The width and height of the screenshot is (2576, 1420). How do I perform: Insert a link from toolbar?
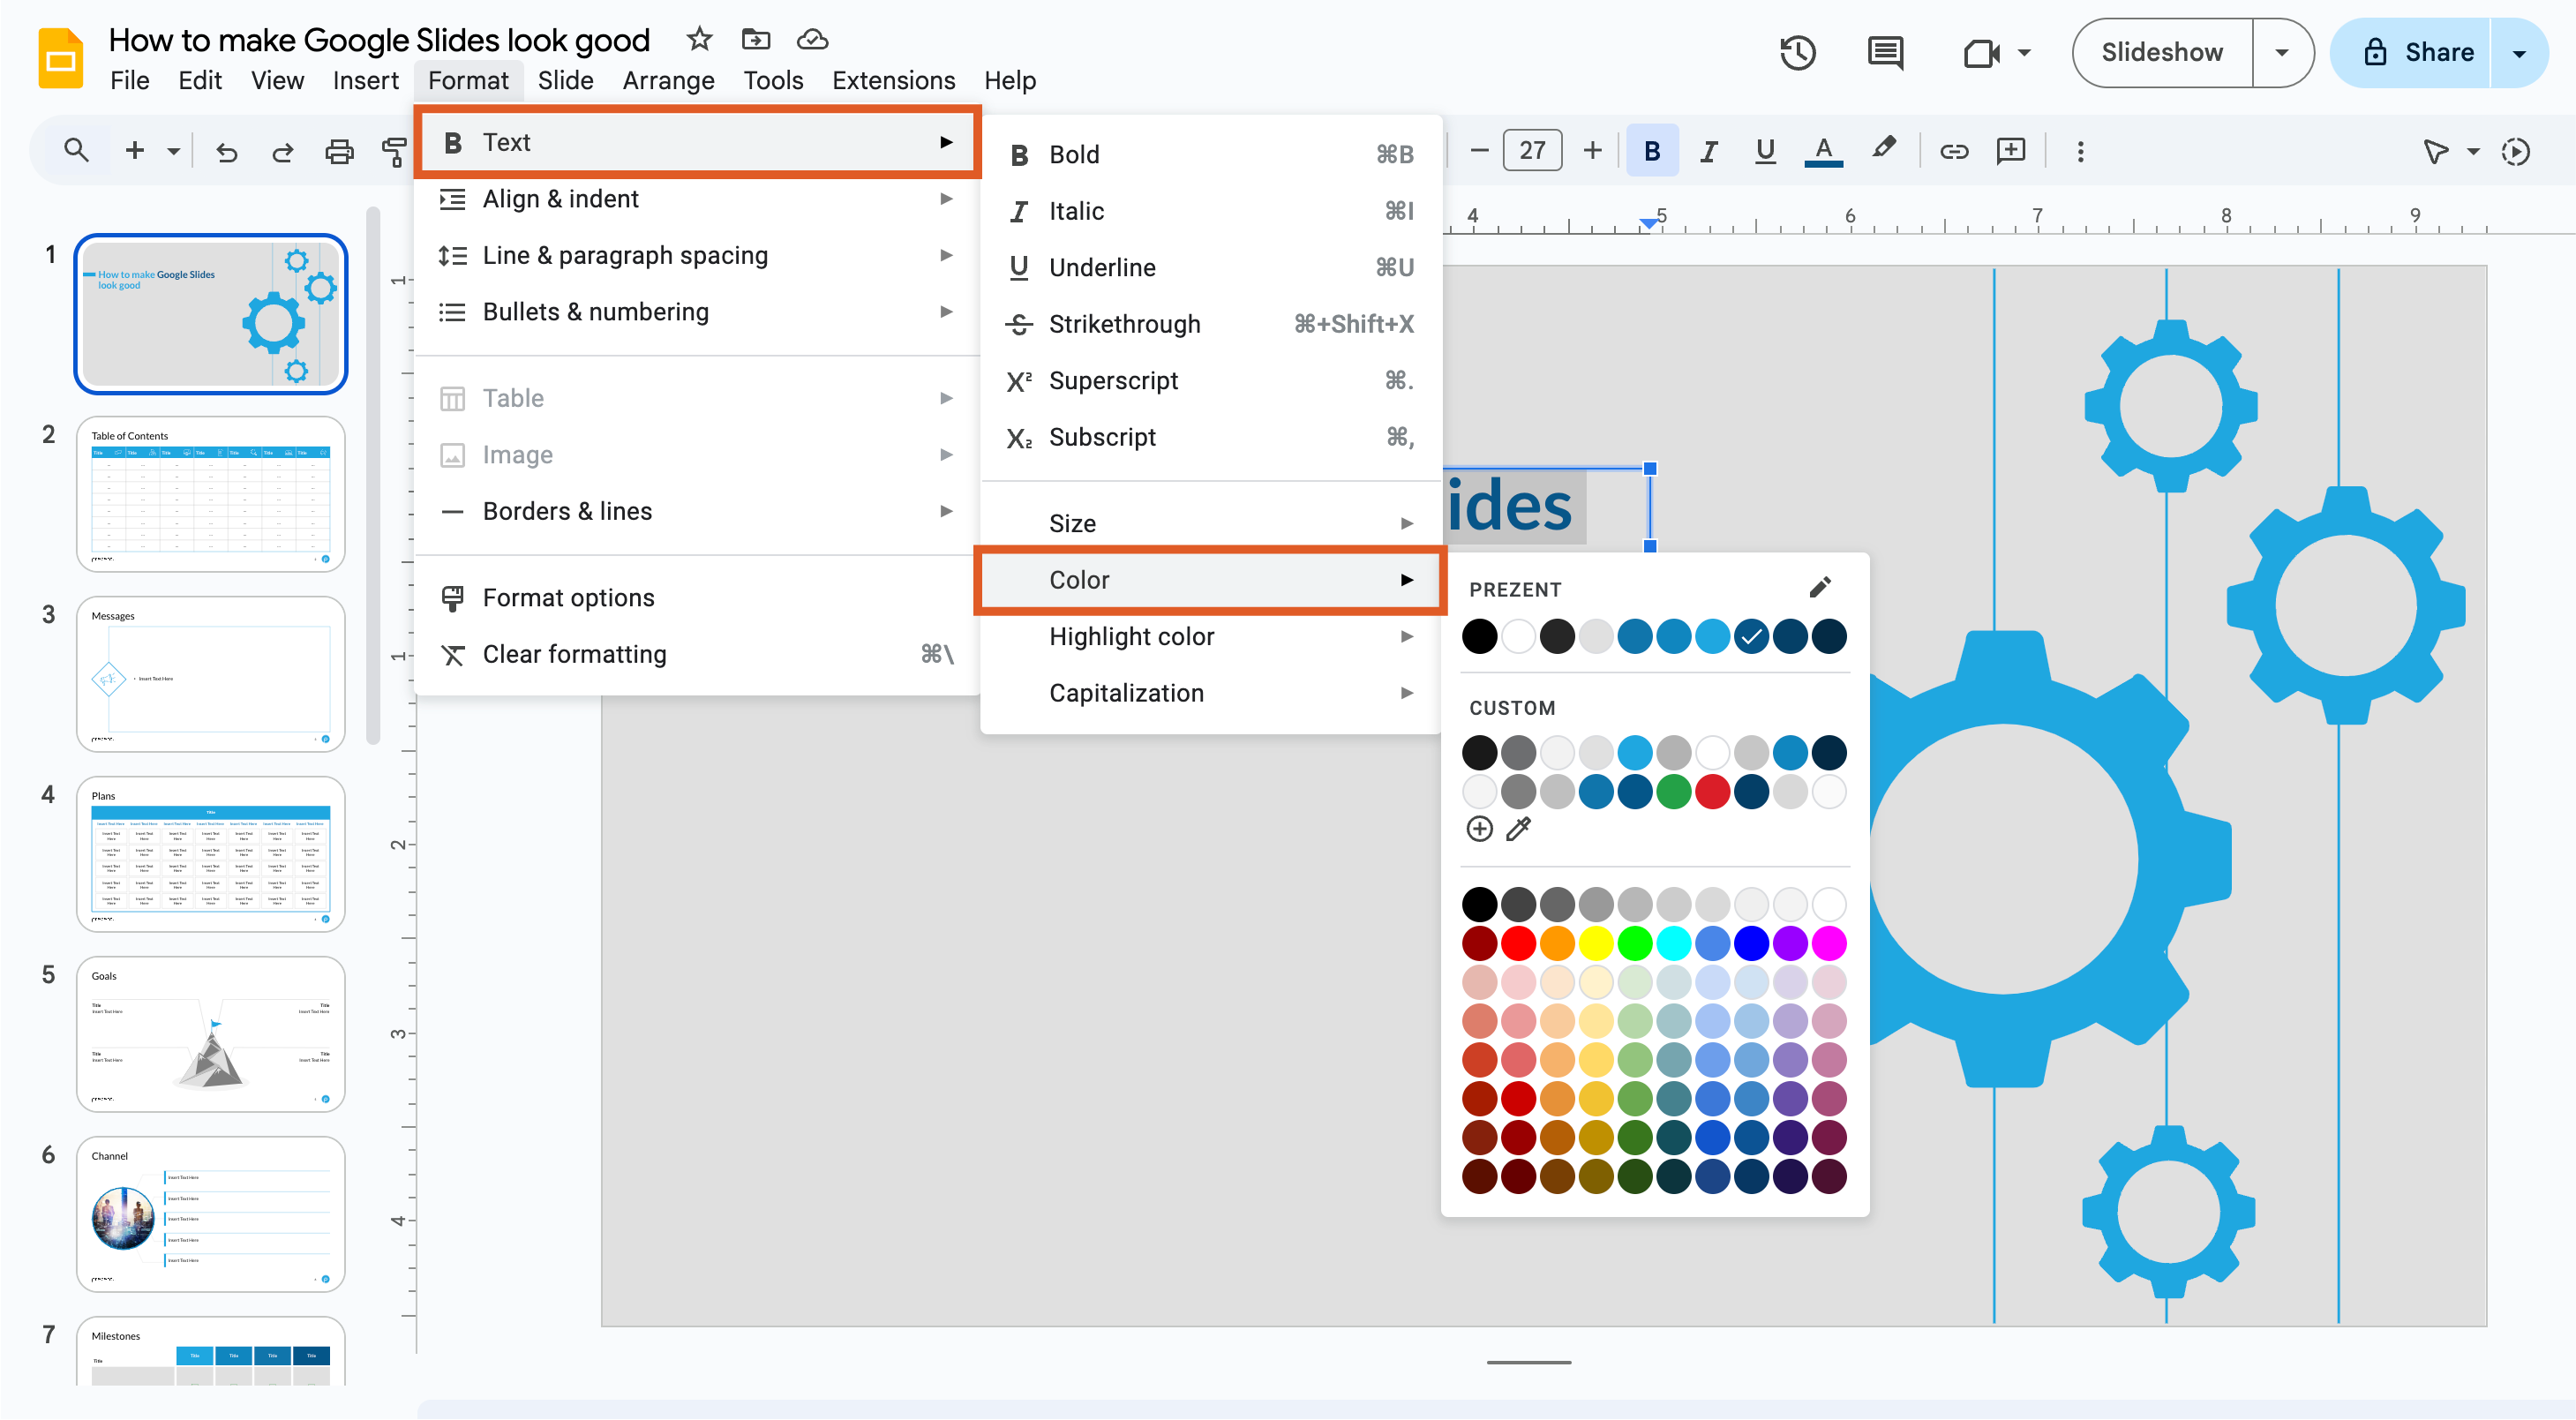point(1954,151)
